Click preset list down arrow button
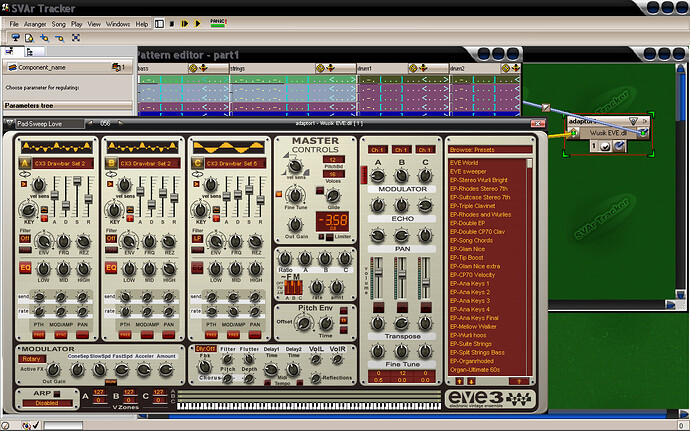Image resolution: width=690 pixels, height=431 pixels. [470, 381]
